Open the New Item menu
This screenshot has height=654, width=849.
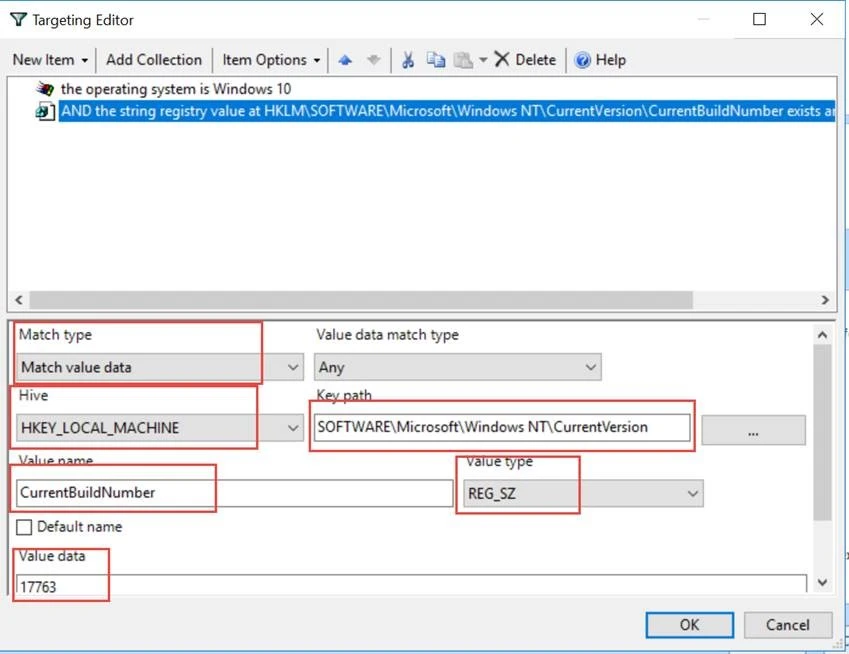pos(50,60)
